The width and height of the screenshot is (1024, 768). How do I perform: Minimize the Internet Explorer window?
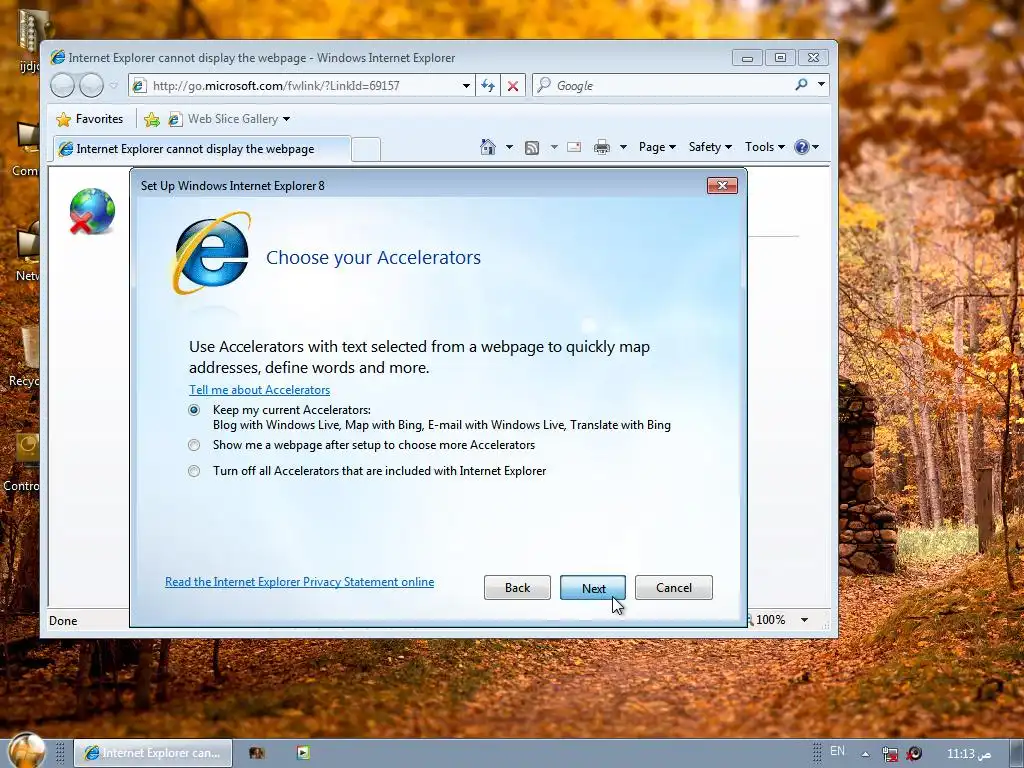pyautogui.click(x=747, y=58)
